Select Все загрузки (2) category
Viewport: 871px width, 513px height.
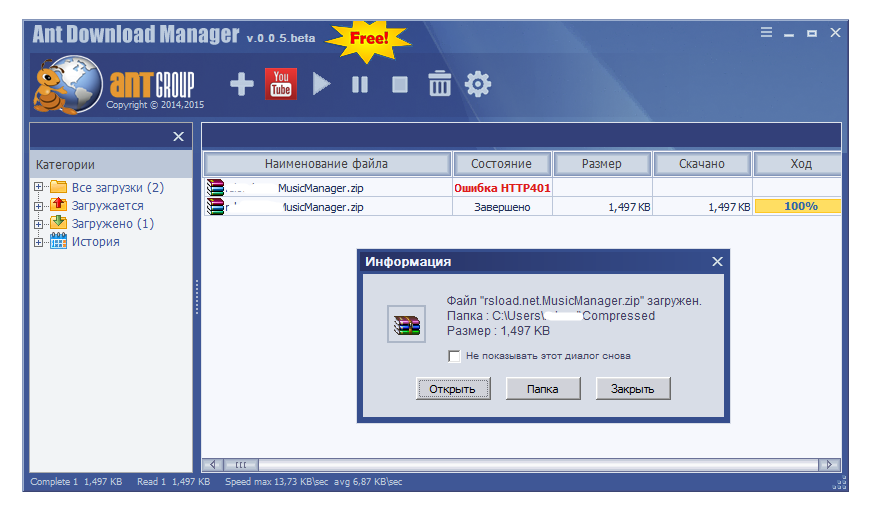(118, 188)
